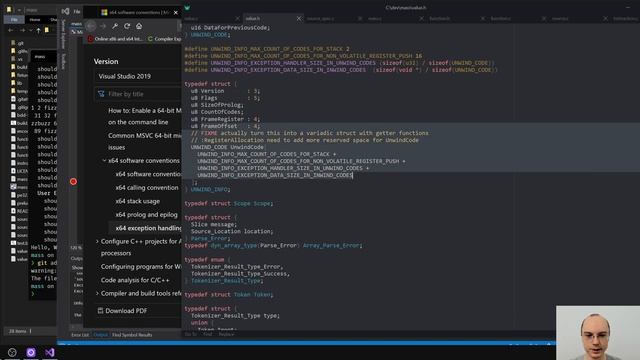Click the red breakpoint marker in VS margin
Screen dimensions: 640x360
click(73, 182)
